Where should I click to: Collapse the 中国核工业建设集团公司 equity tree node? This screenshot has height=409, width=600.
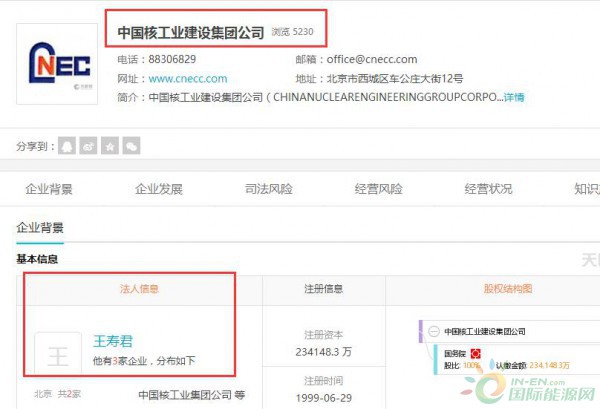pos(433,331)
